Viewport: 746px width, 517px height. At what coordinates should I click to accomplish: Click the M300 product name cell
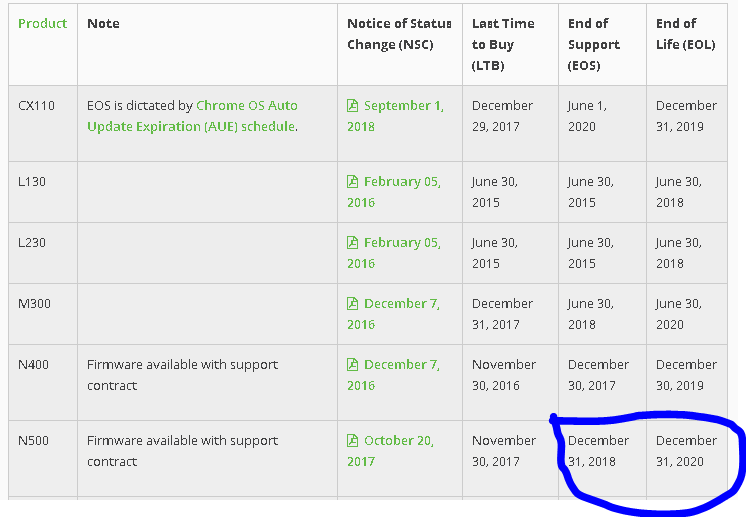(33, 304)
